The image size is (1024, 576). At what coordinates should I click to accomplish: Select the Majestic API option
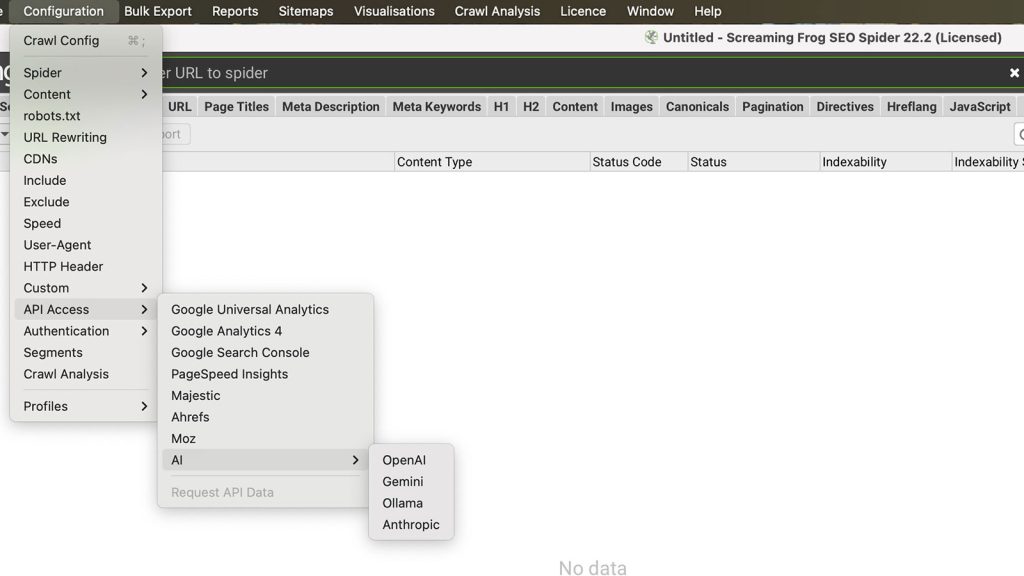(265, 396)
